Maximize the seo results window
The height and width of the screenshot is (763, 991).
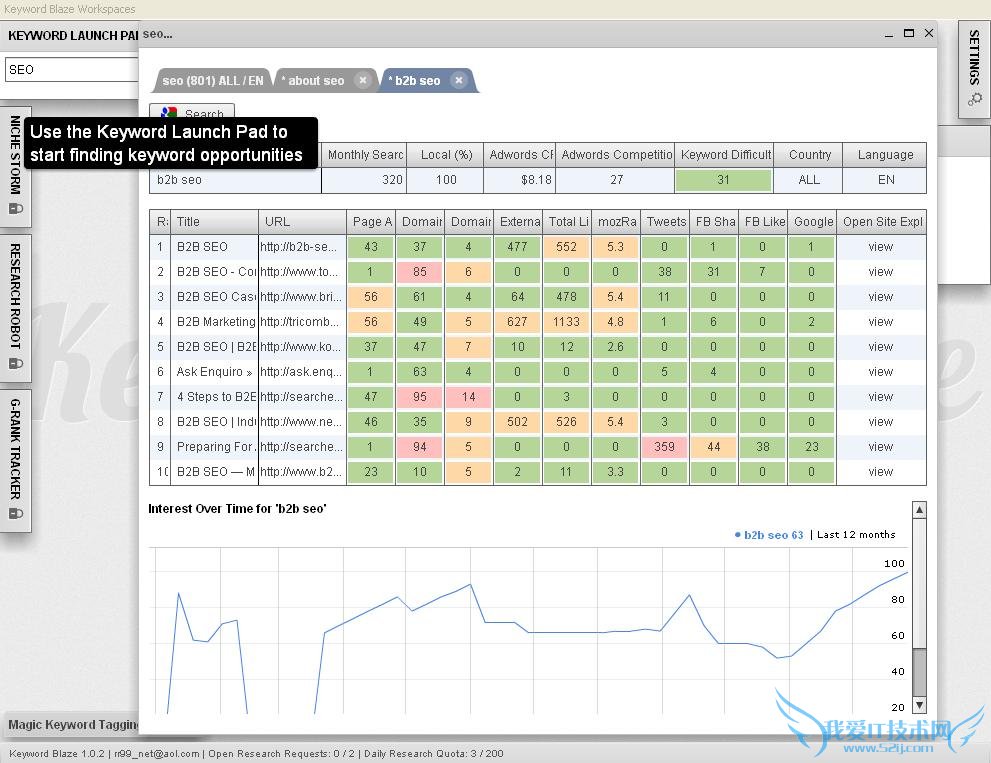tap(909, 33)
